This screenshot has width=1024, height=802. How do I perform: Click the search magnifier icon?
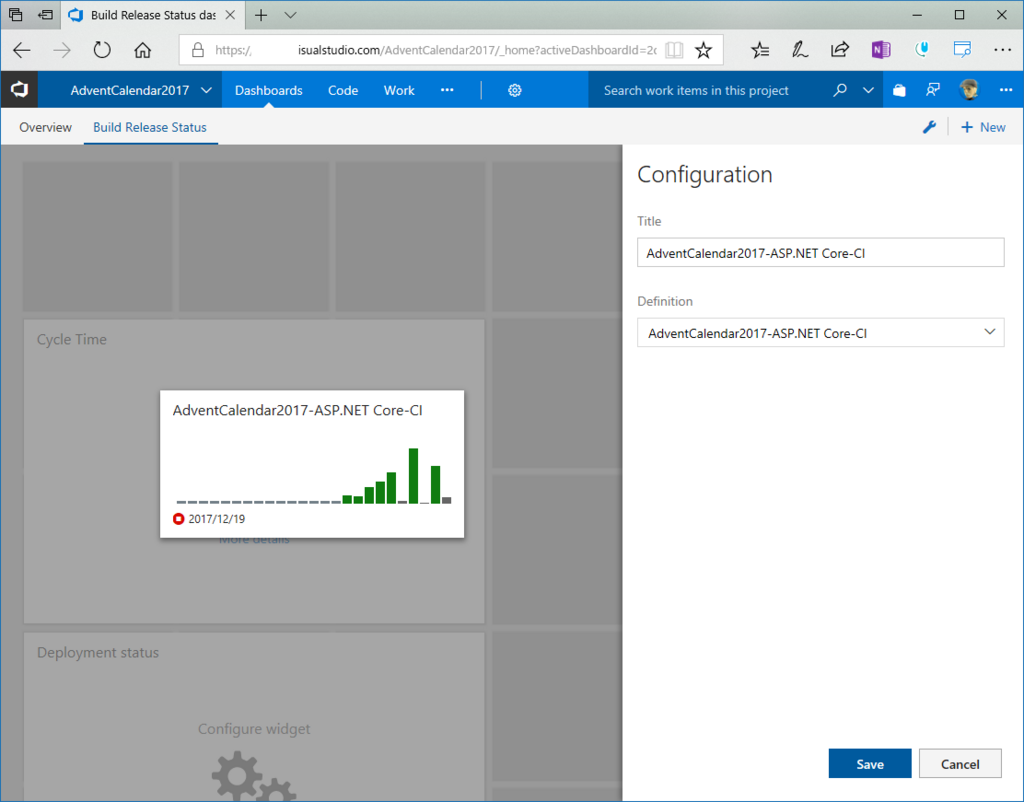(x=840, y=90)
